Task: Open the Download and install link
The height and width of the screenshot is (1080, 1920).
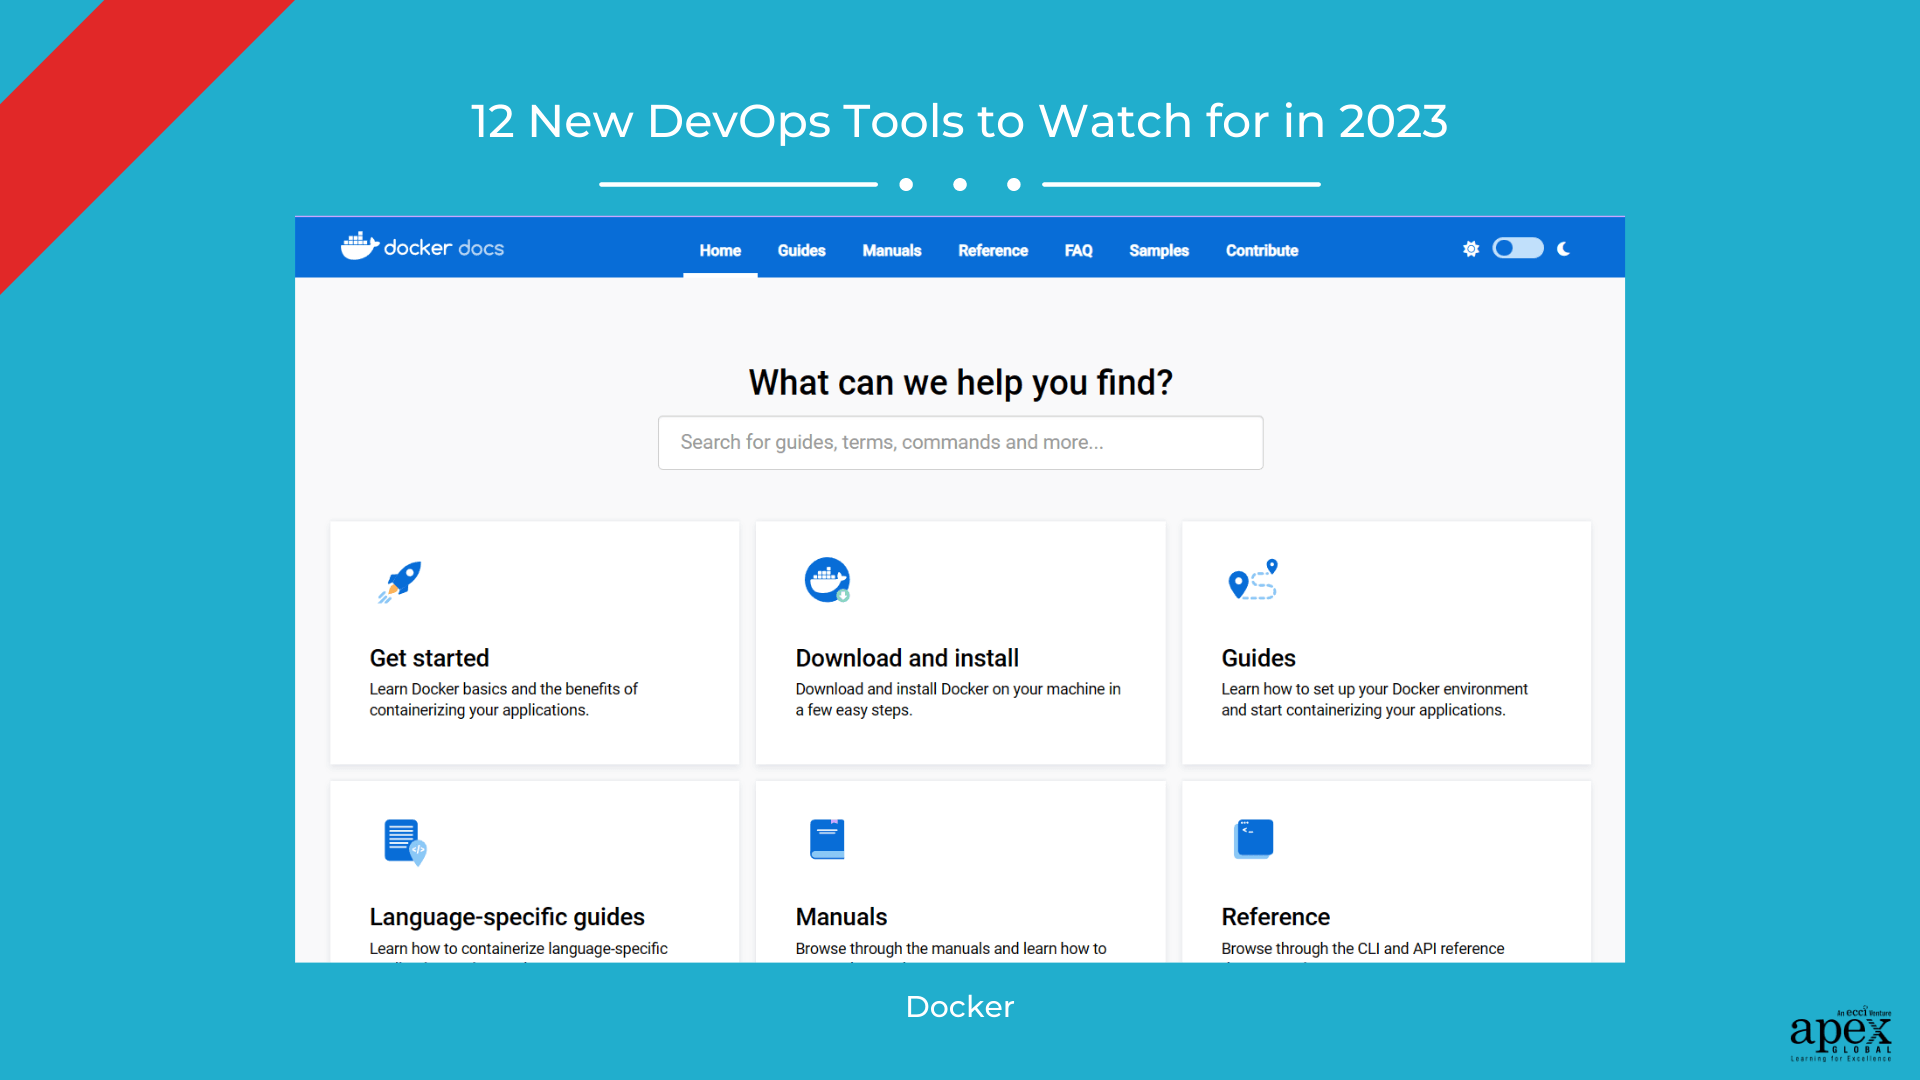Action: pos(906,658)
